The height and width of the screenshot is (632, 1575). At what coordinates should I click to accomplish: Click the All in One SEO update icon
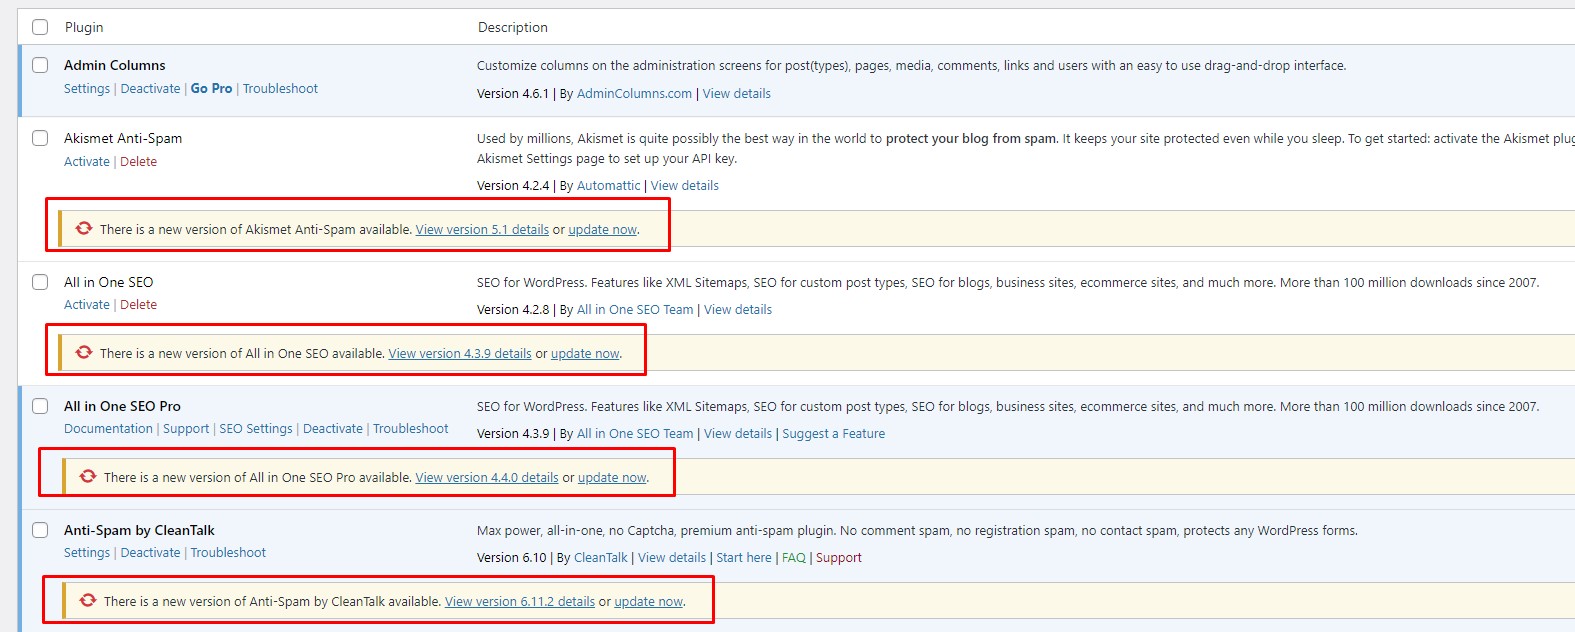pos(84,352)
